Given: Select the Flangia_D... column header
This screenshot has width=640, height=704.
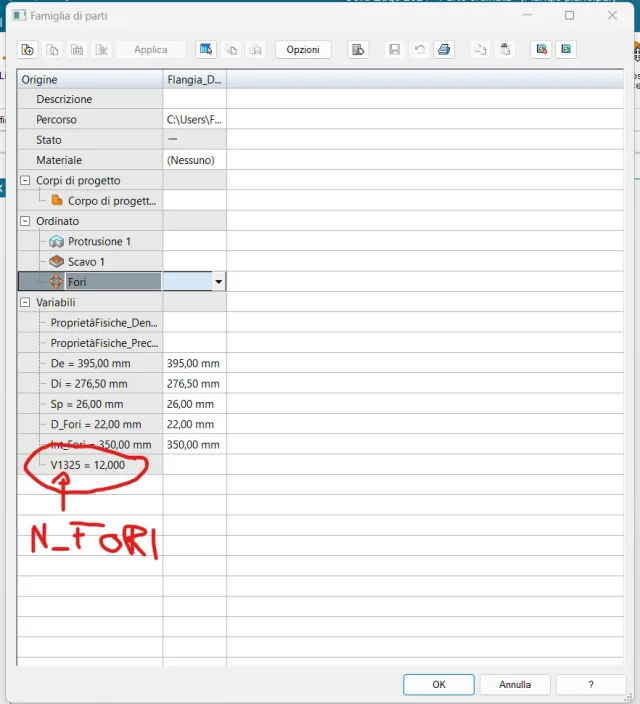Looking at the screenshot, I should pyautogui.click(x=194, y=80).
